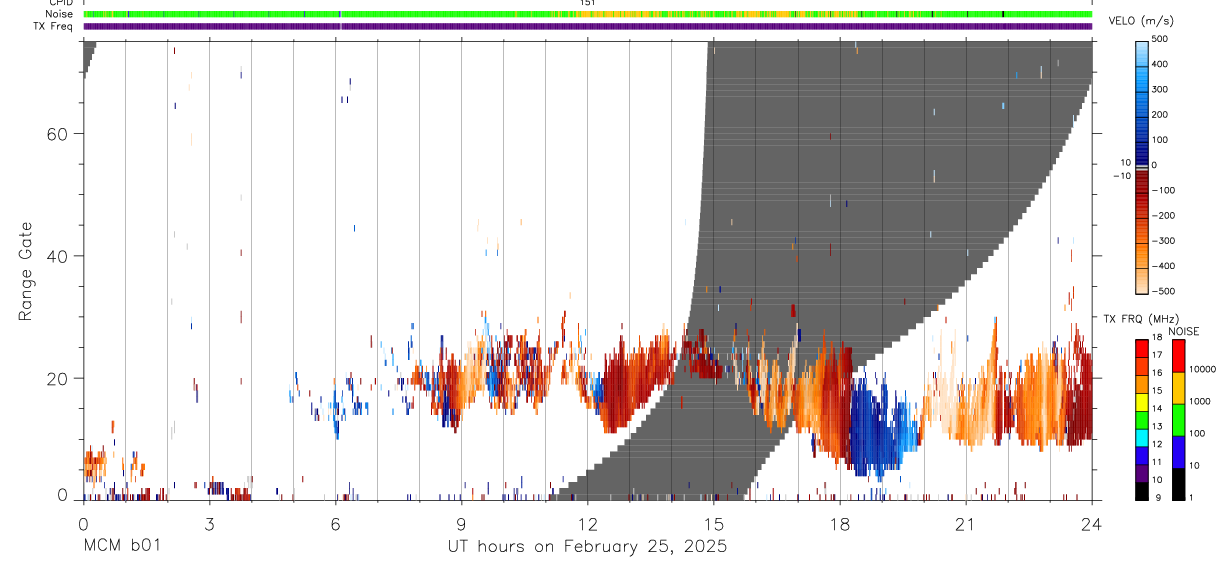Select the 6 tick on UT hours axis

pyautogui.click(x=335, y=523)
